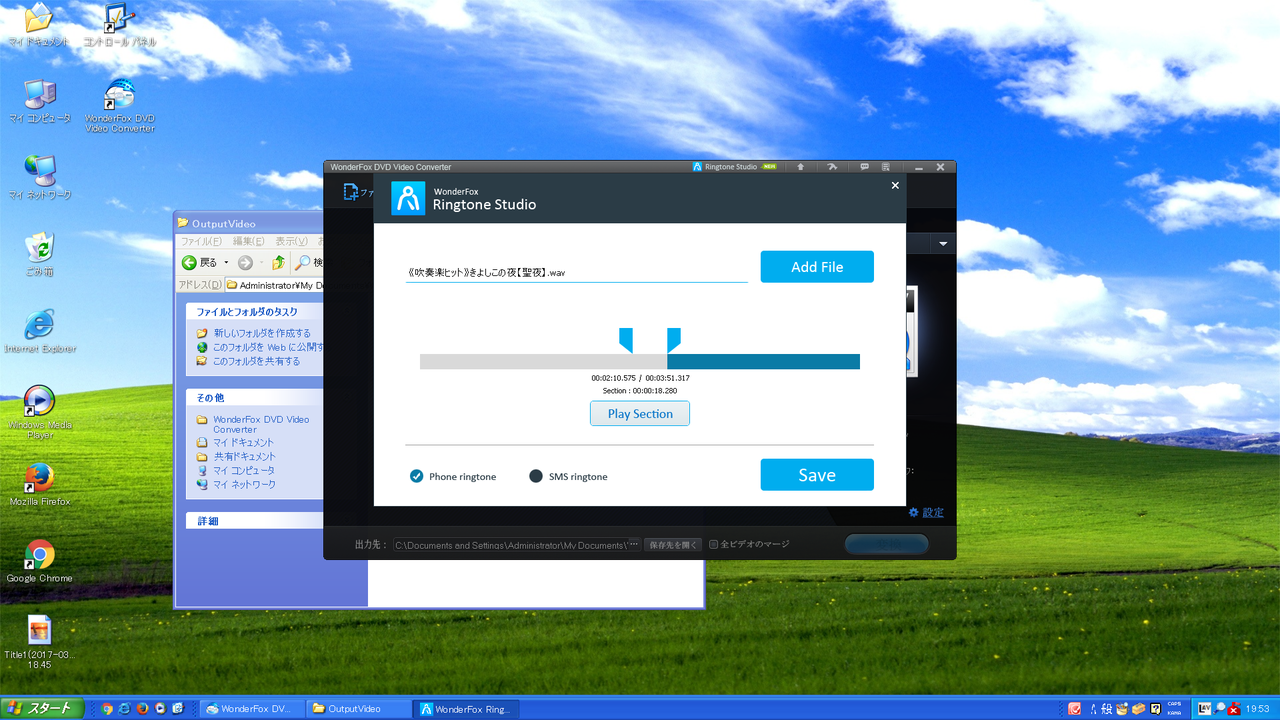This screenshot has width=1280, height=720.
Task: Click the ringtone audio timeline bar
Action: click(640, 361)
